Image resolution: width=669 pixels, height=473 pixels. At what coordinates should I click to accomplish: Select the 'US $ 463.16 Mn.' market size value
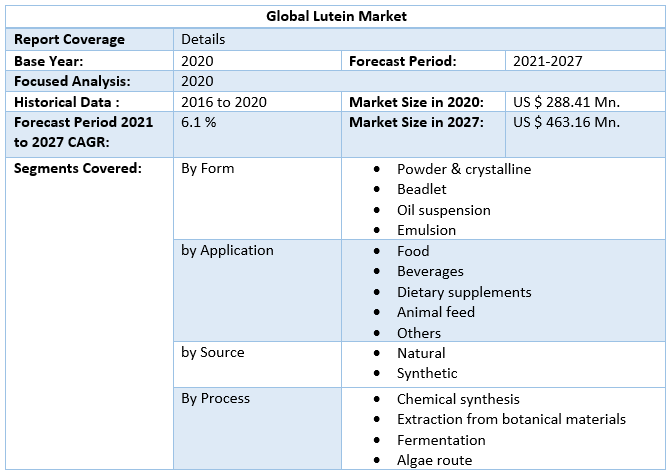[566, 122]
